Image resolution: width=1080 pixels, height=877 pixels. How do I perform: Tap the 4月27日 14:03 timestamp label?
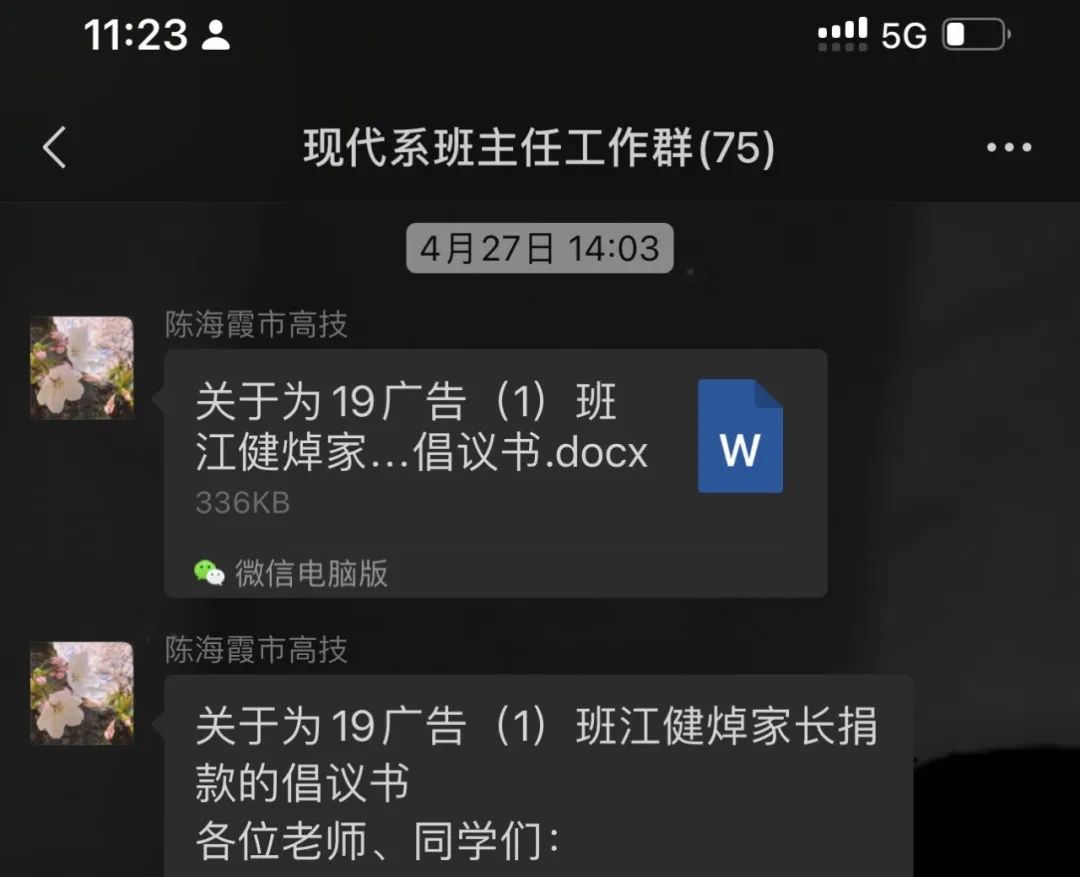(539, 248)
